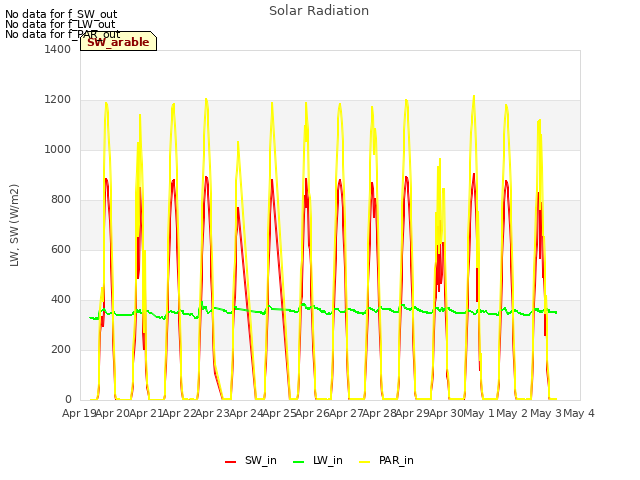Click the Apr 25 x-axis date label
Screen dimensions: 640x480
point(279,413)
